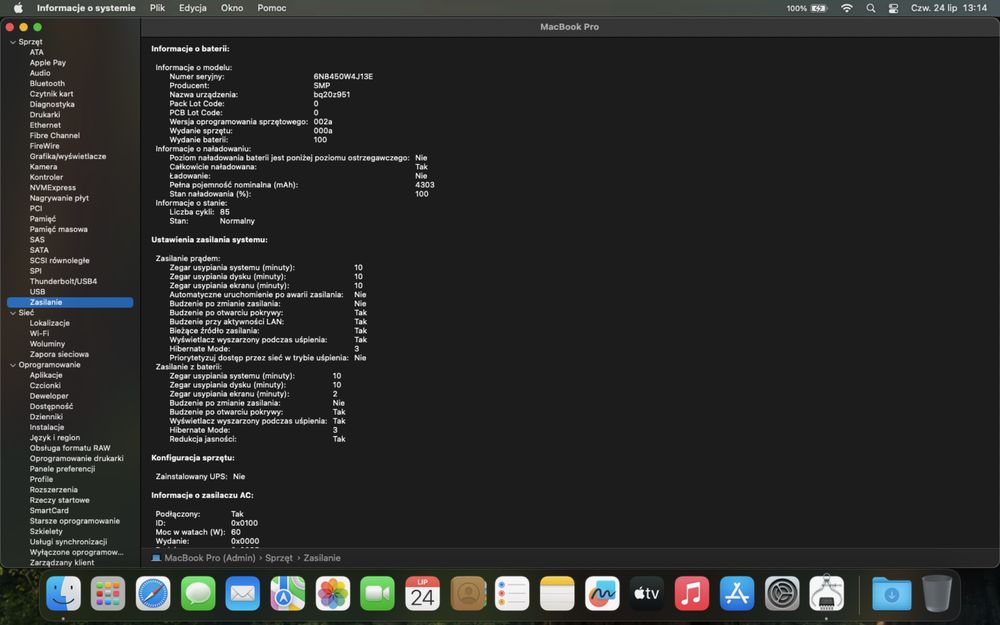The height and width of the screenshot is (625, 1000).
Task: Click Stan value Normalny
Action: 237,221
